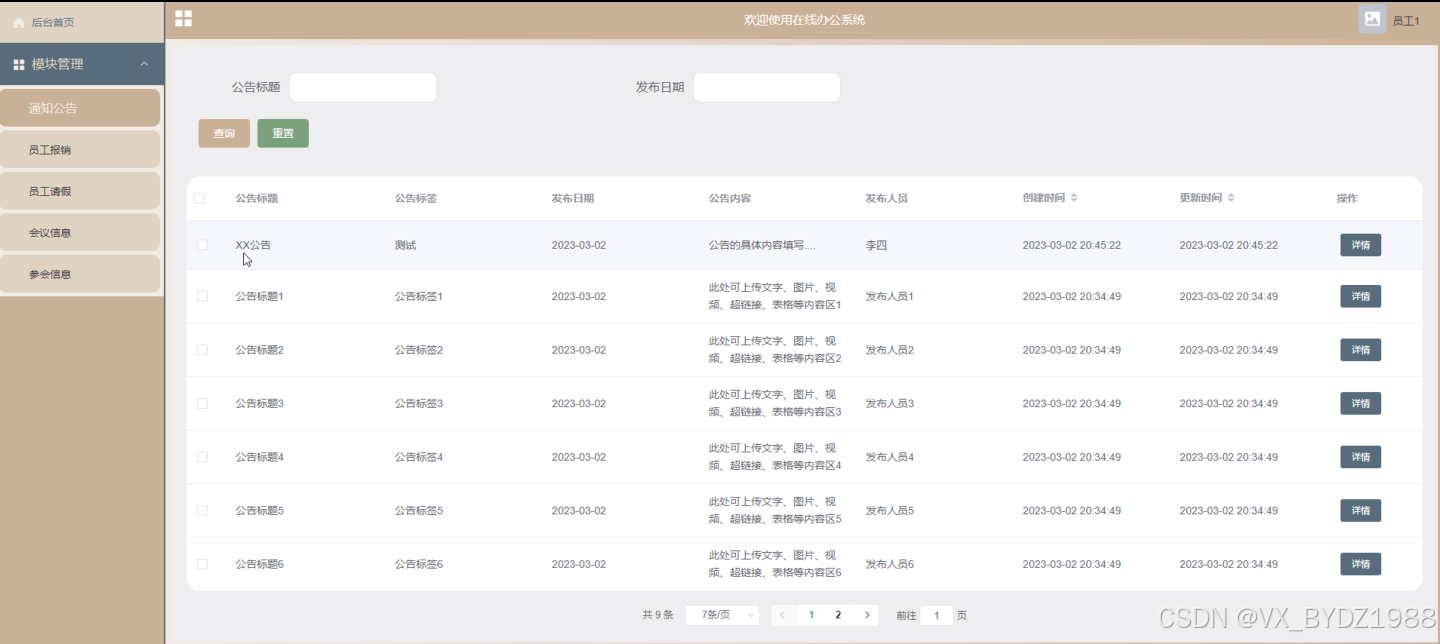Image resolution: width=1440 pixels, height=644 pixels.
Task: Click the 查询 search button
Action: [224, 133]
